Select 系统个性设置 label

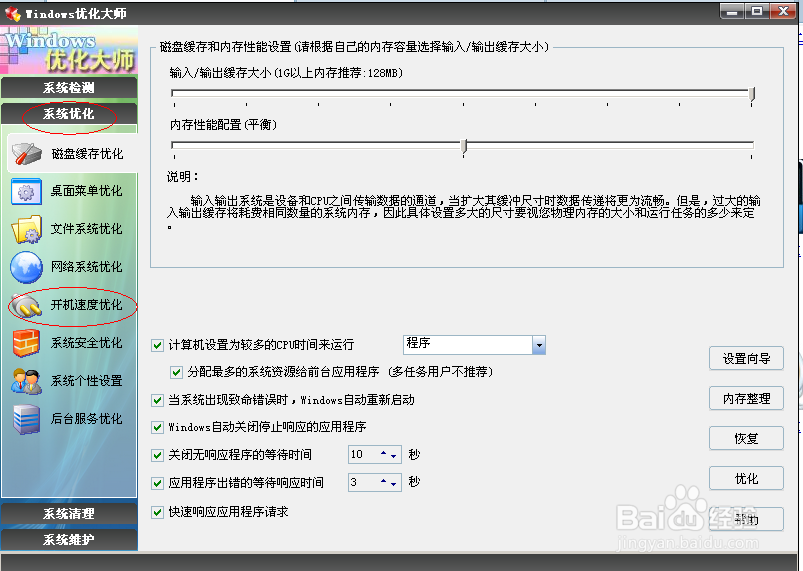point(87,380)
